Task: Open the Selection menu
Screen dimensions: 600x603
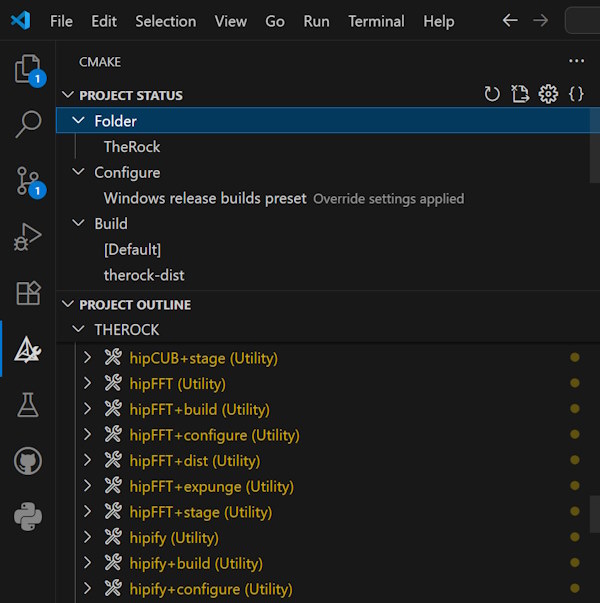Action: click(166, 21)
